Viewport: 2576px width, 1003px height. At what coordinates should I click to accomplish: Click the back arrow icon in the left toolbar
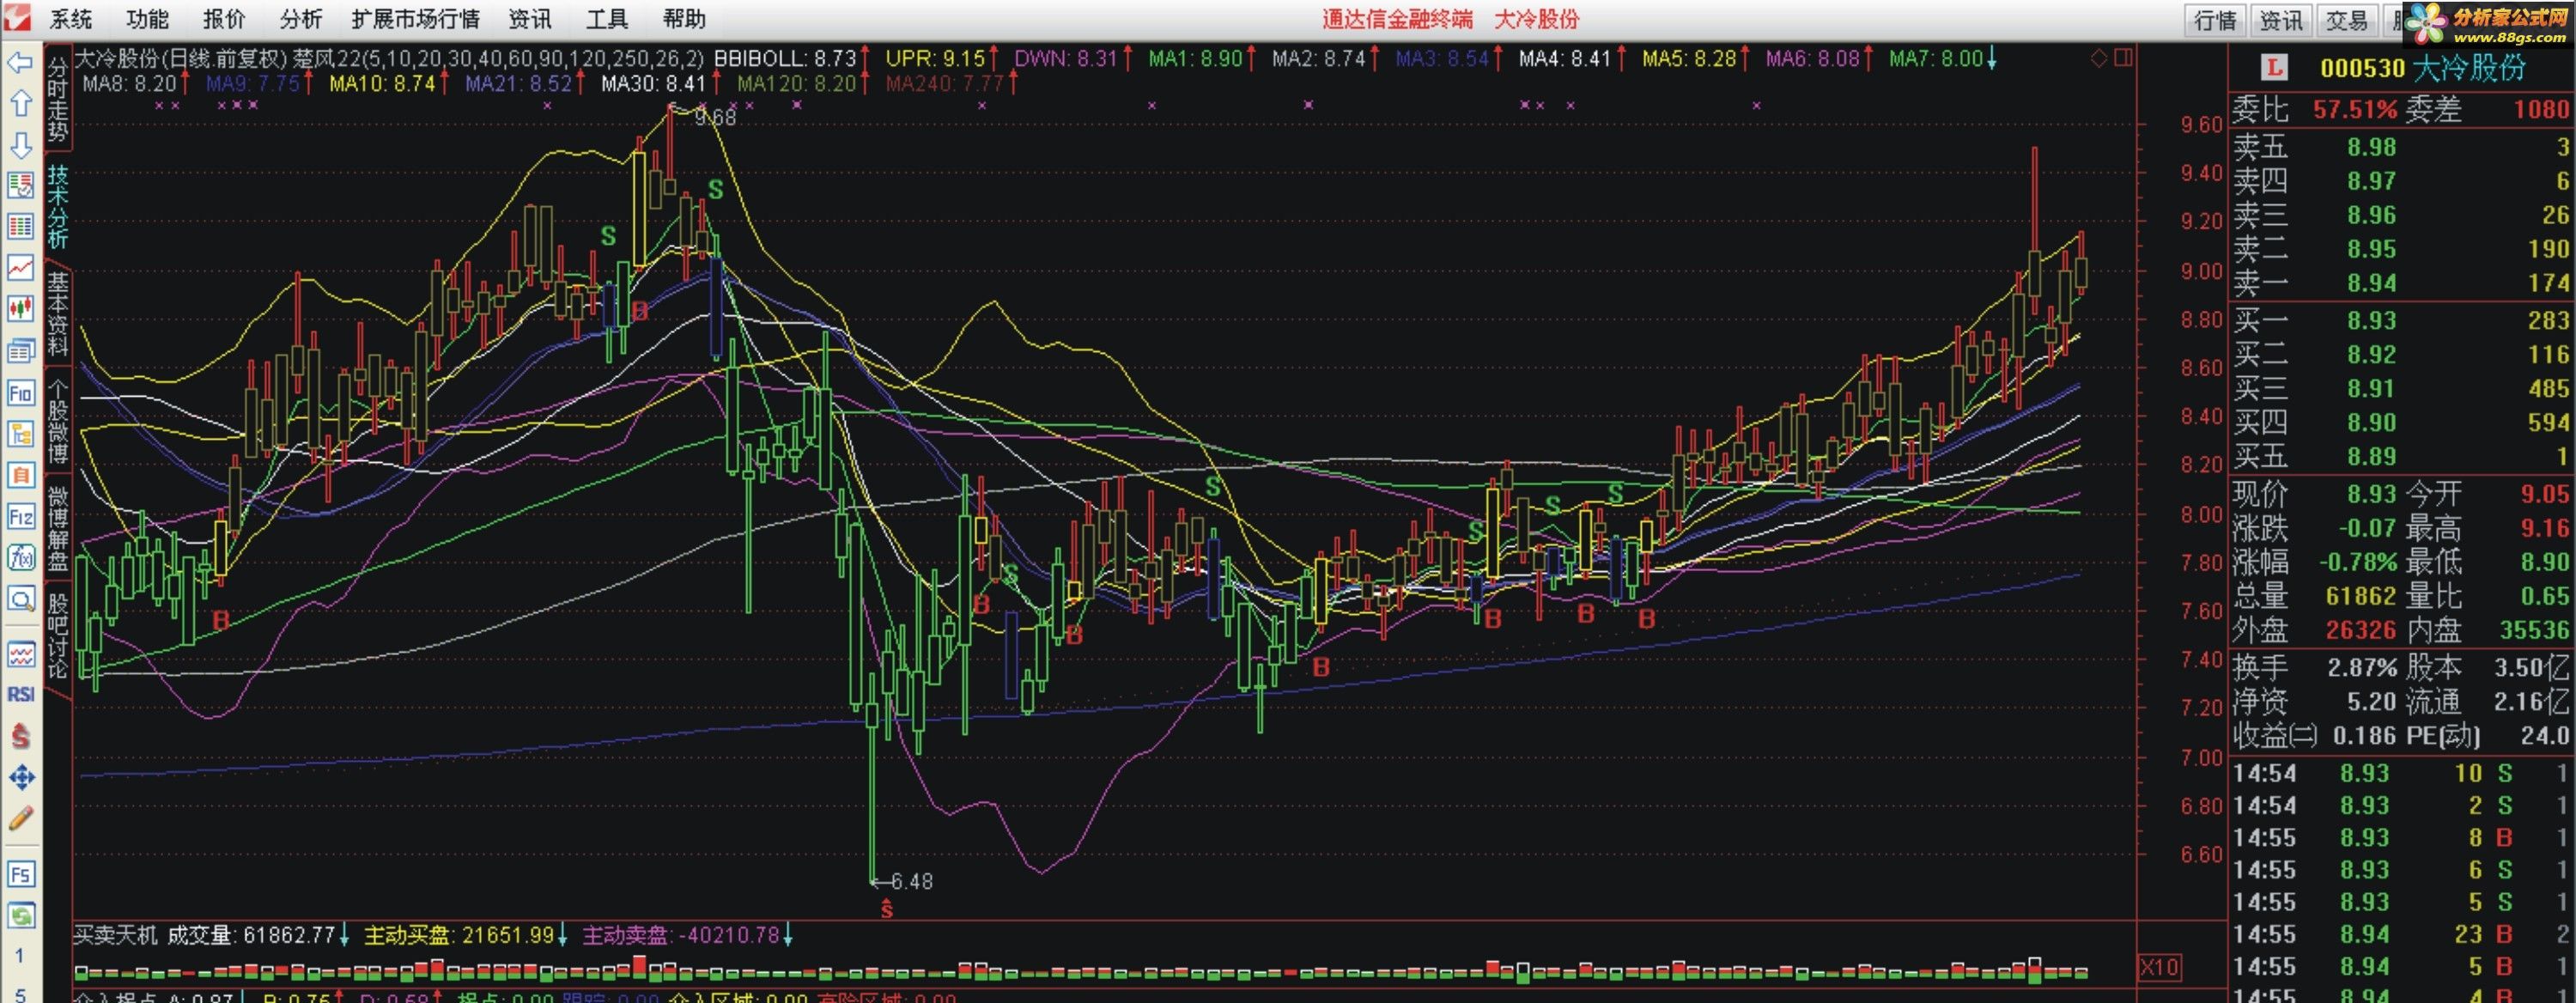click(21, 63)
